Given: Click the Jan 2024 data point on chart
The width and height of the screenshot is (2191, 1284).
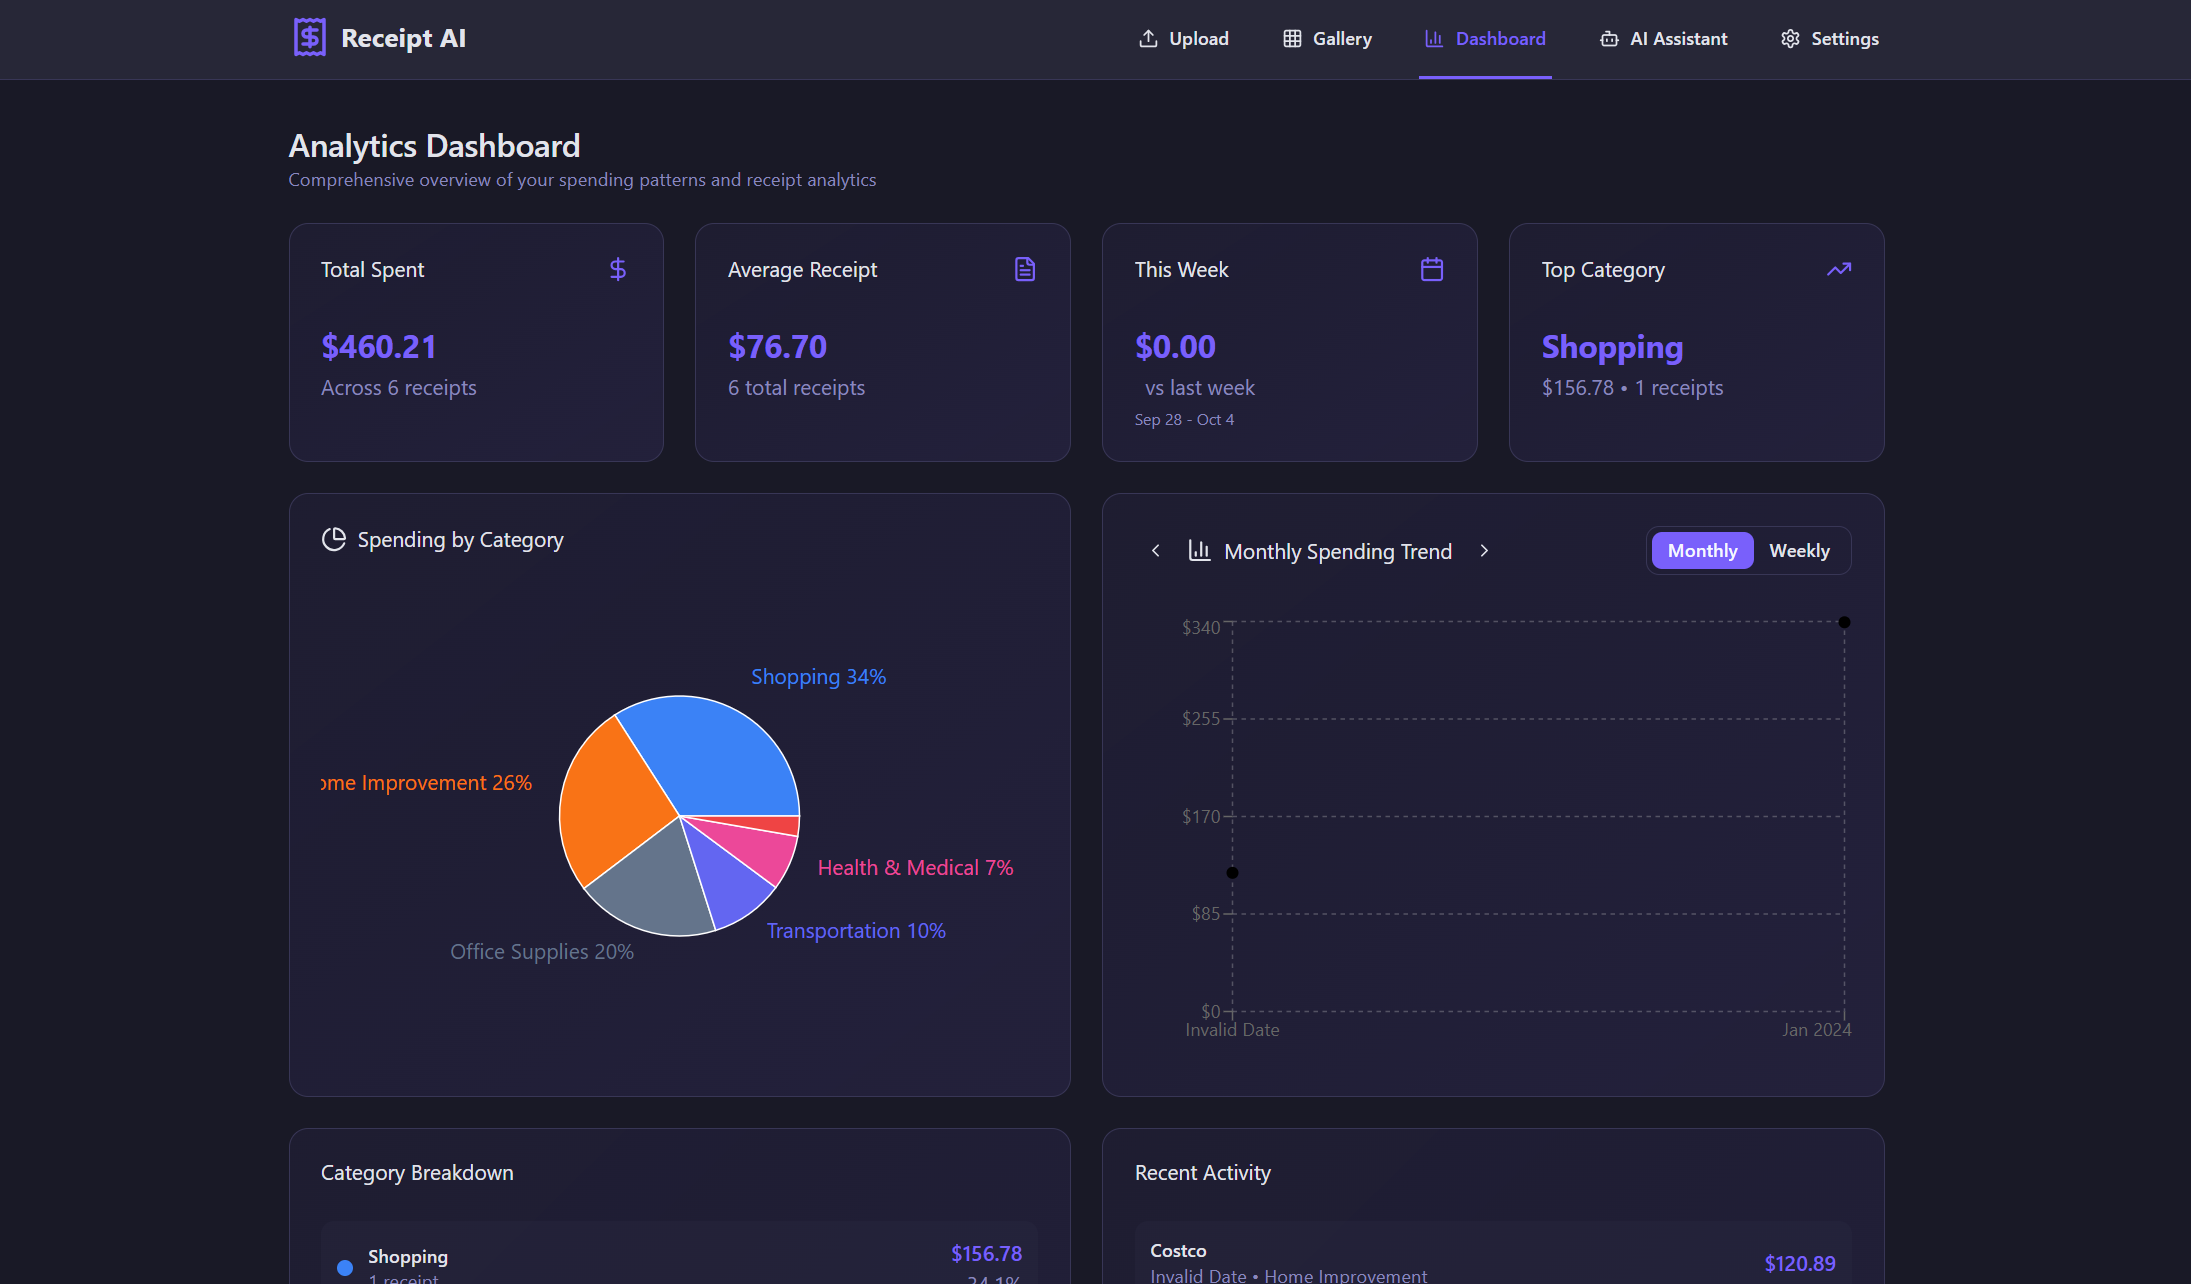Looking at the screenshot, I should click(x=1844, y=622).
